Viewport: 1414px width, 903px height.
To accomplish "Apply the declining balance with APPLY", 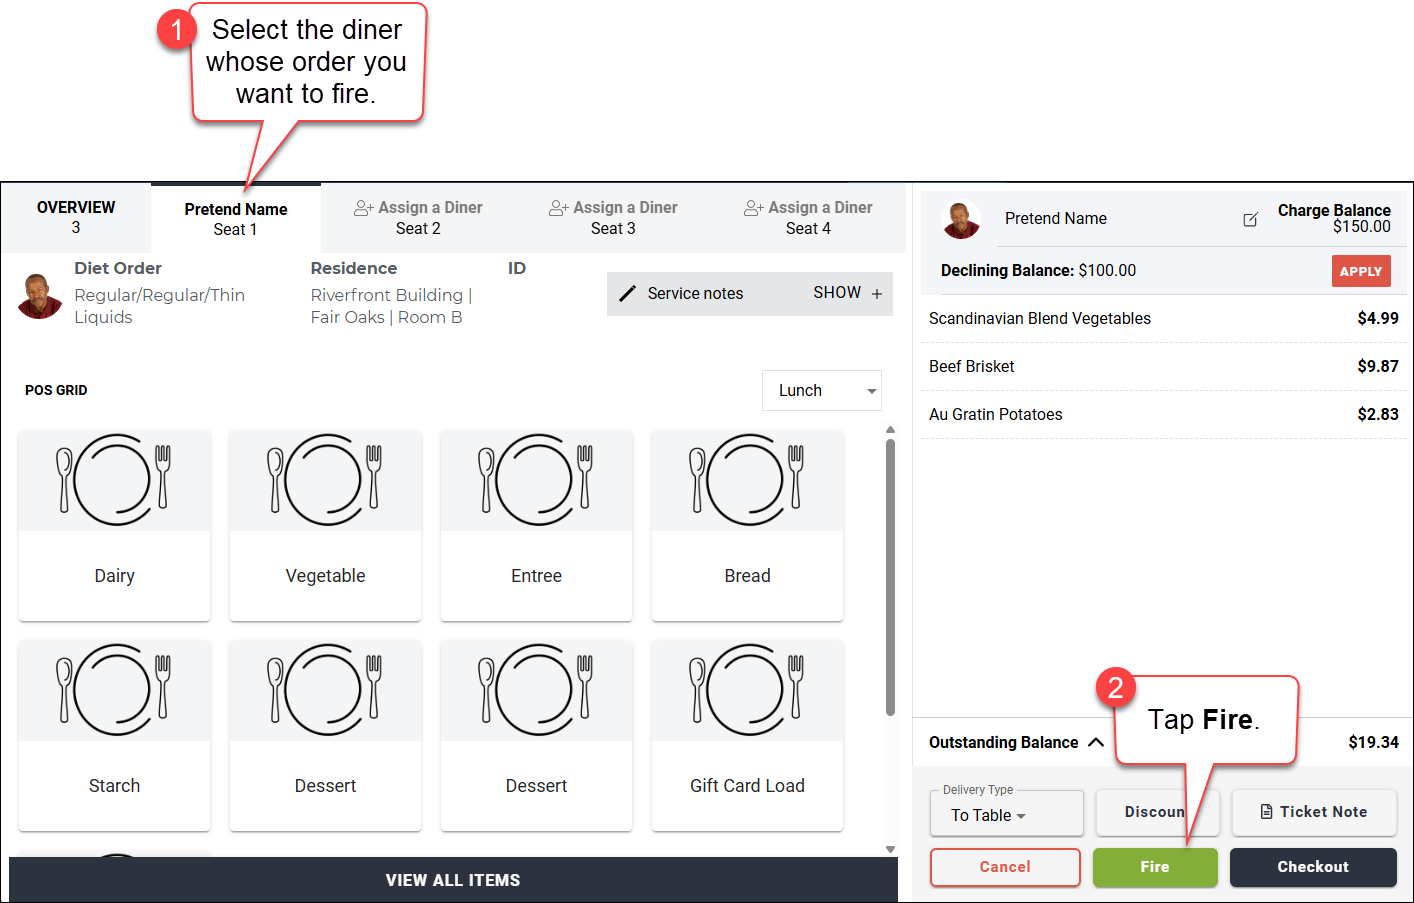I will (1361, 271).
